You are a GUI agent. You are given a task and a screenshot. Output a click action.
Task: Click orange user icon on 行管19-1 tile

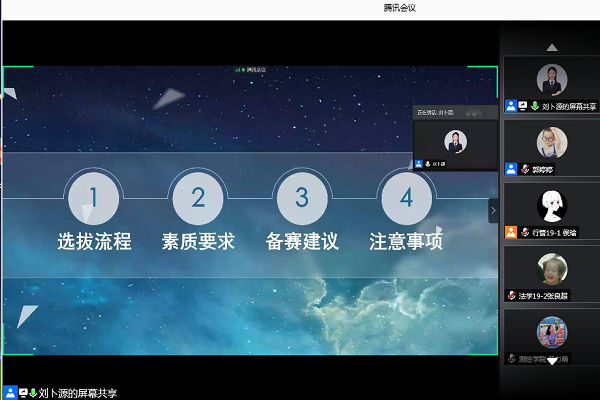[x=511, y=232]
